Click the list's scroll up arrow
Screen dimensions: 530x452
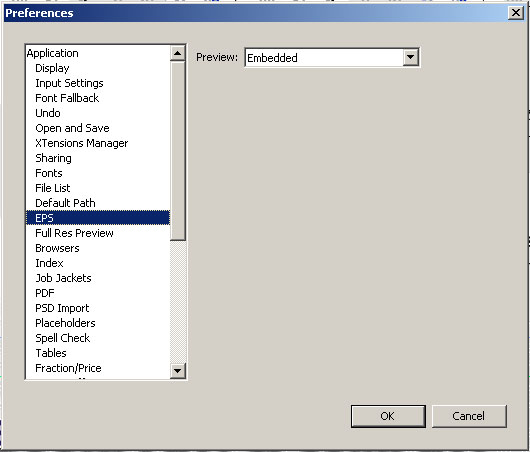pyautogui.click(x=178, y=53)
